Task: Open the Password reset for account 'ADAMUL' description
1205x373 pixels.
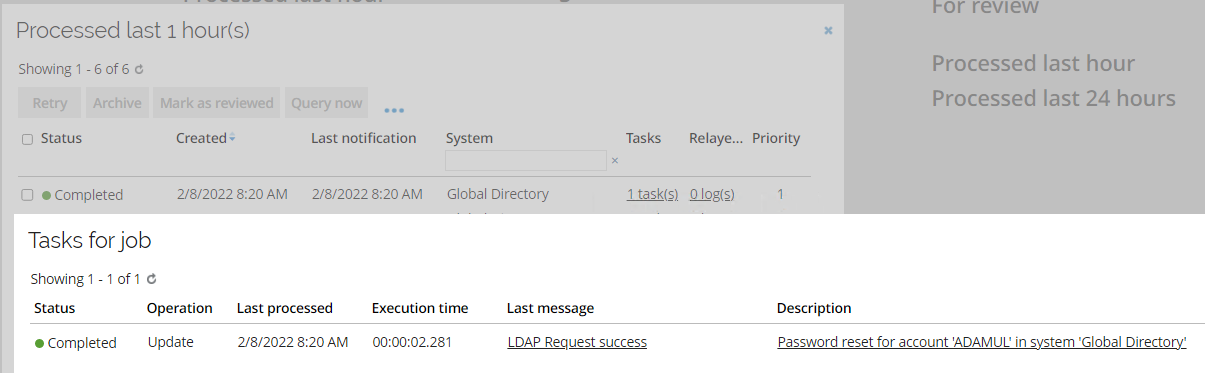Action: pos(982,342)
